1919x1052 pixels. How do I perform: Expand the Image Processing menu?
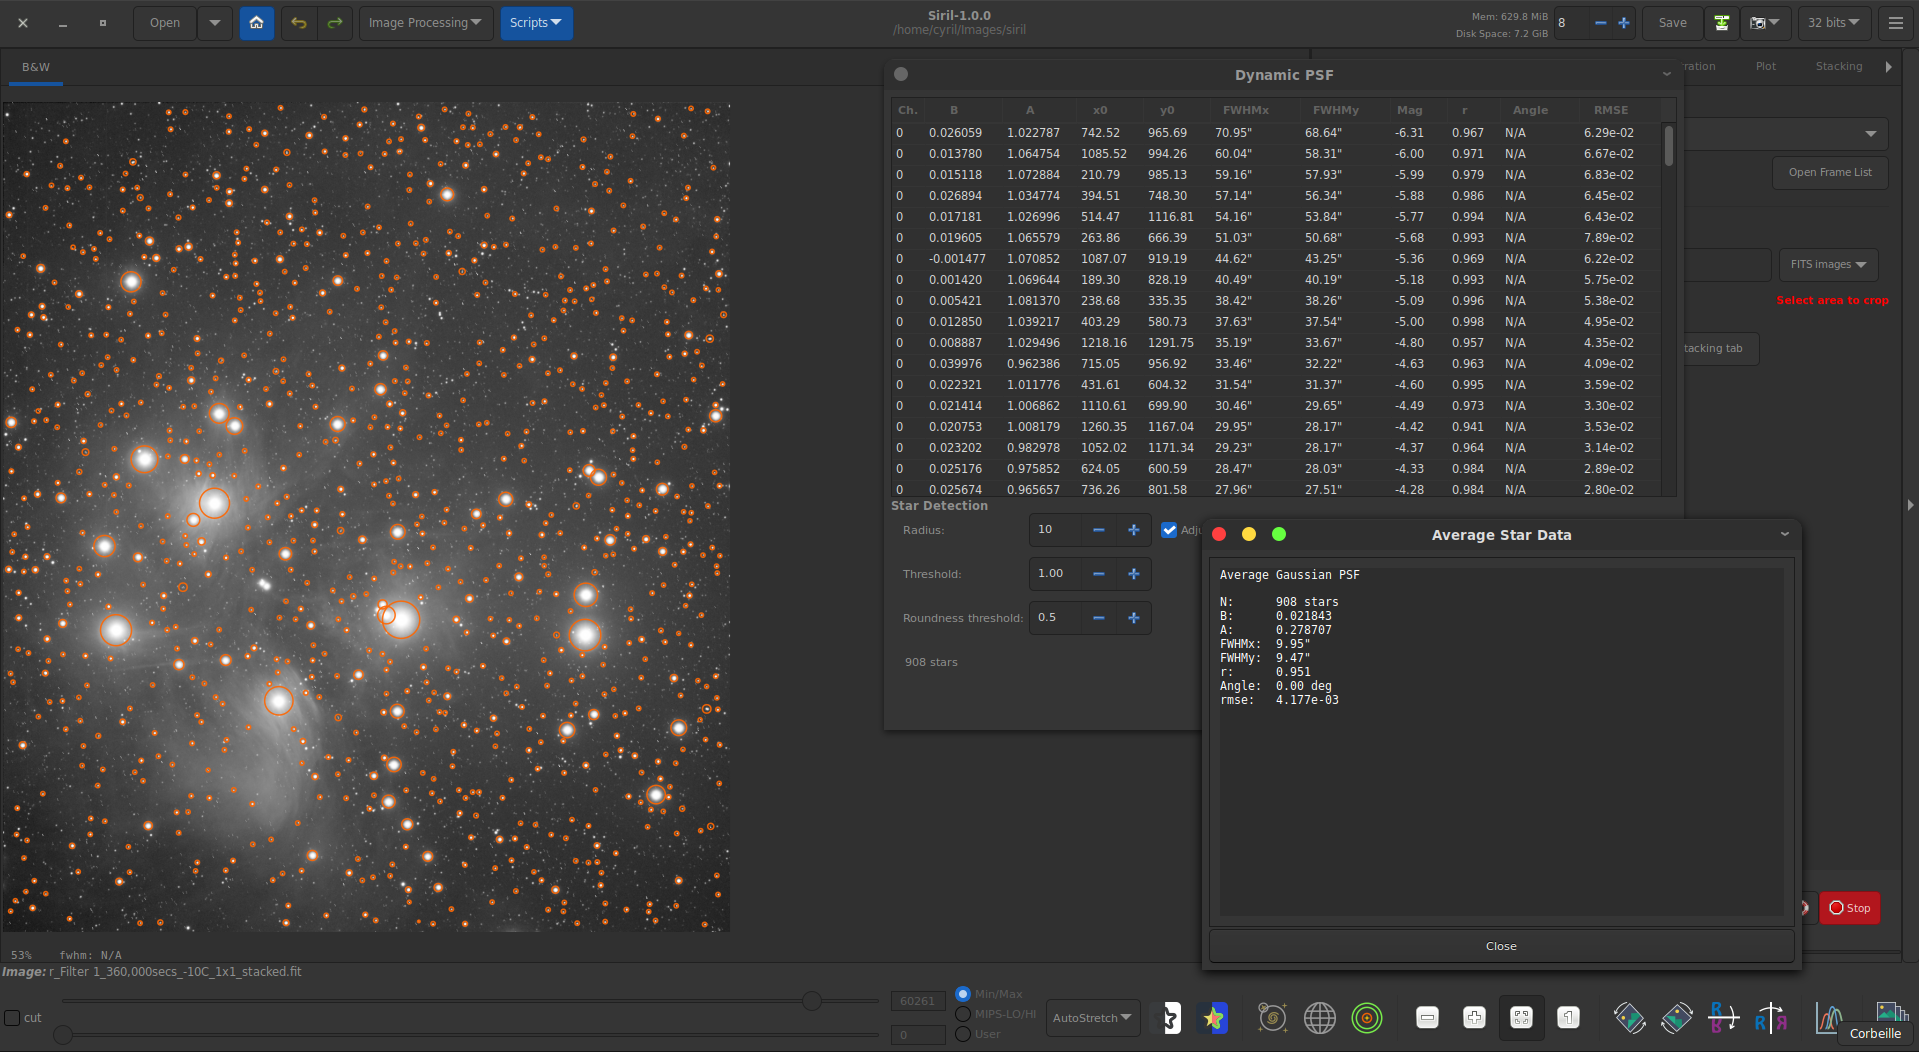click(x=425, y=23)
